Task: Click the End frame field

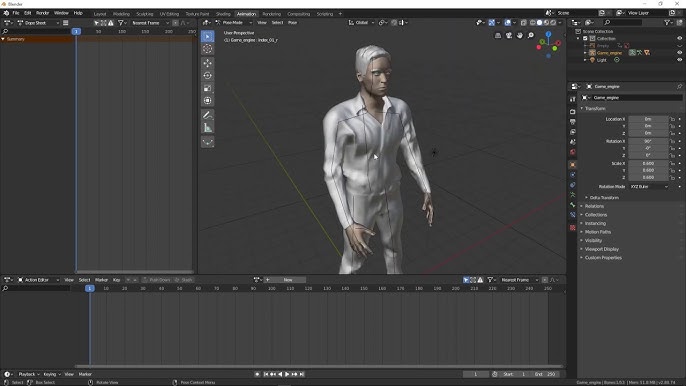Action: (x=546, y=374)
